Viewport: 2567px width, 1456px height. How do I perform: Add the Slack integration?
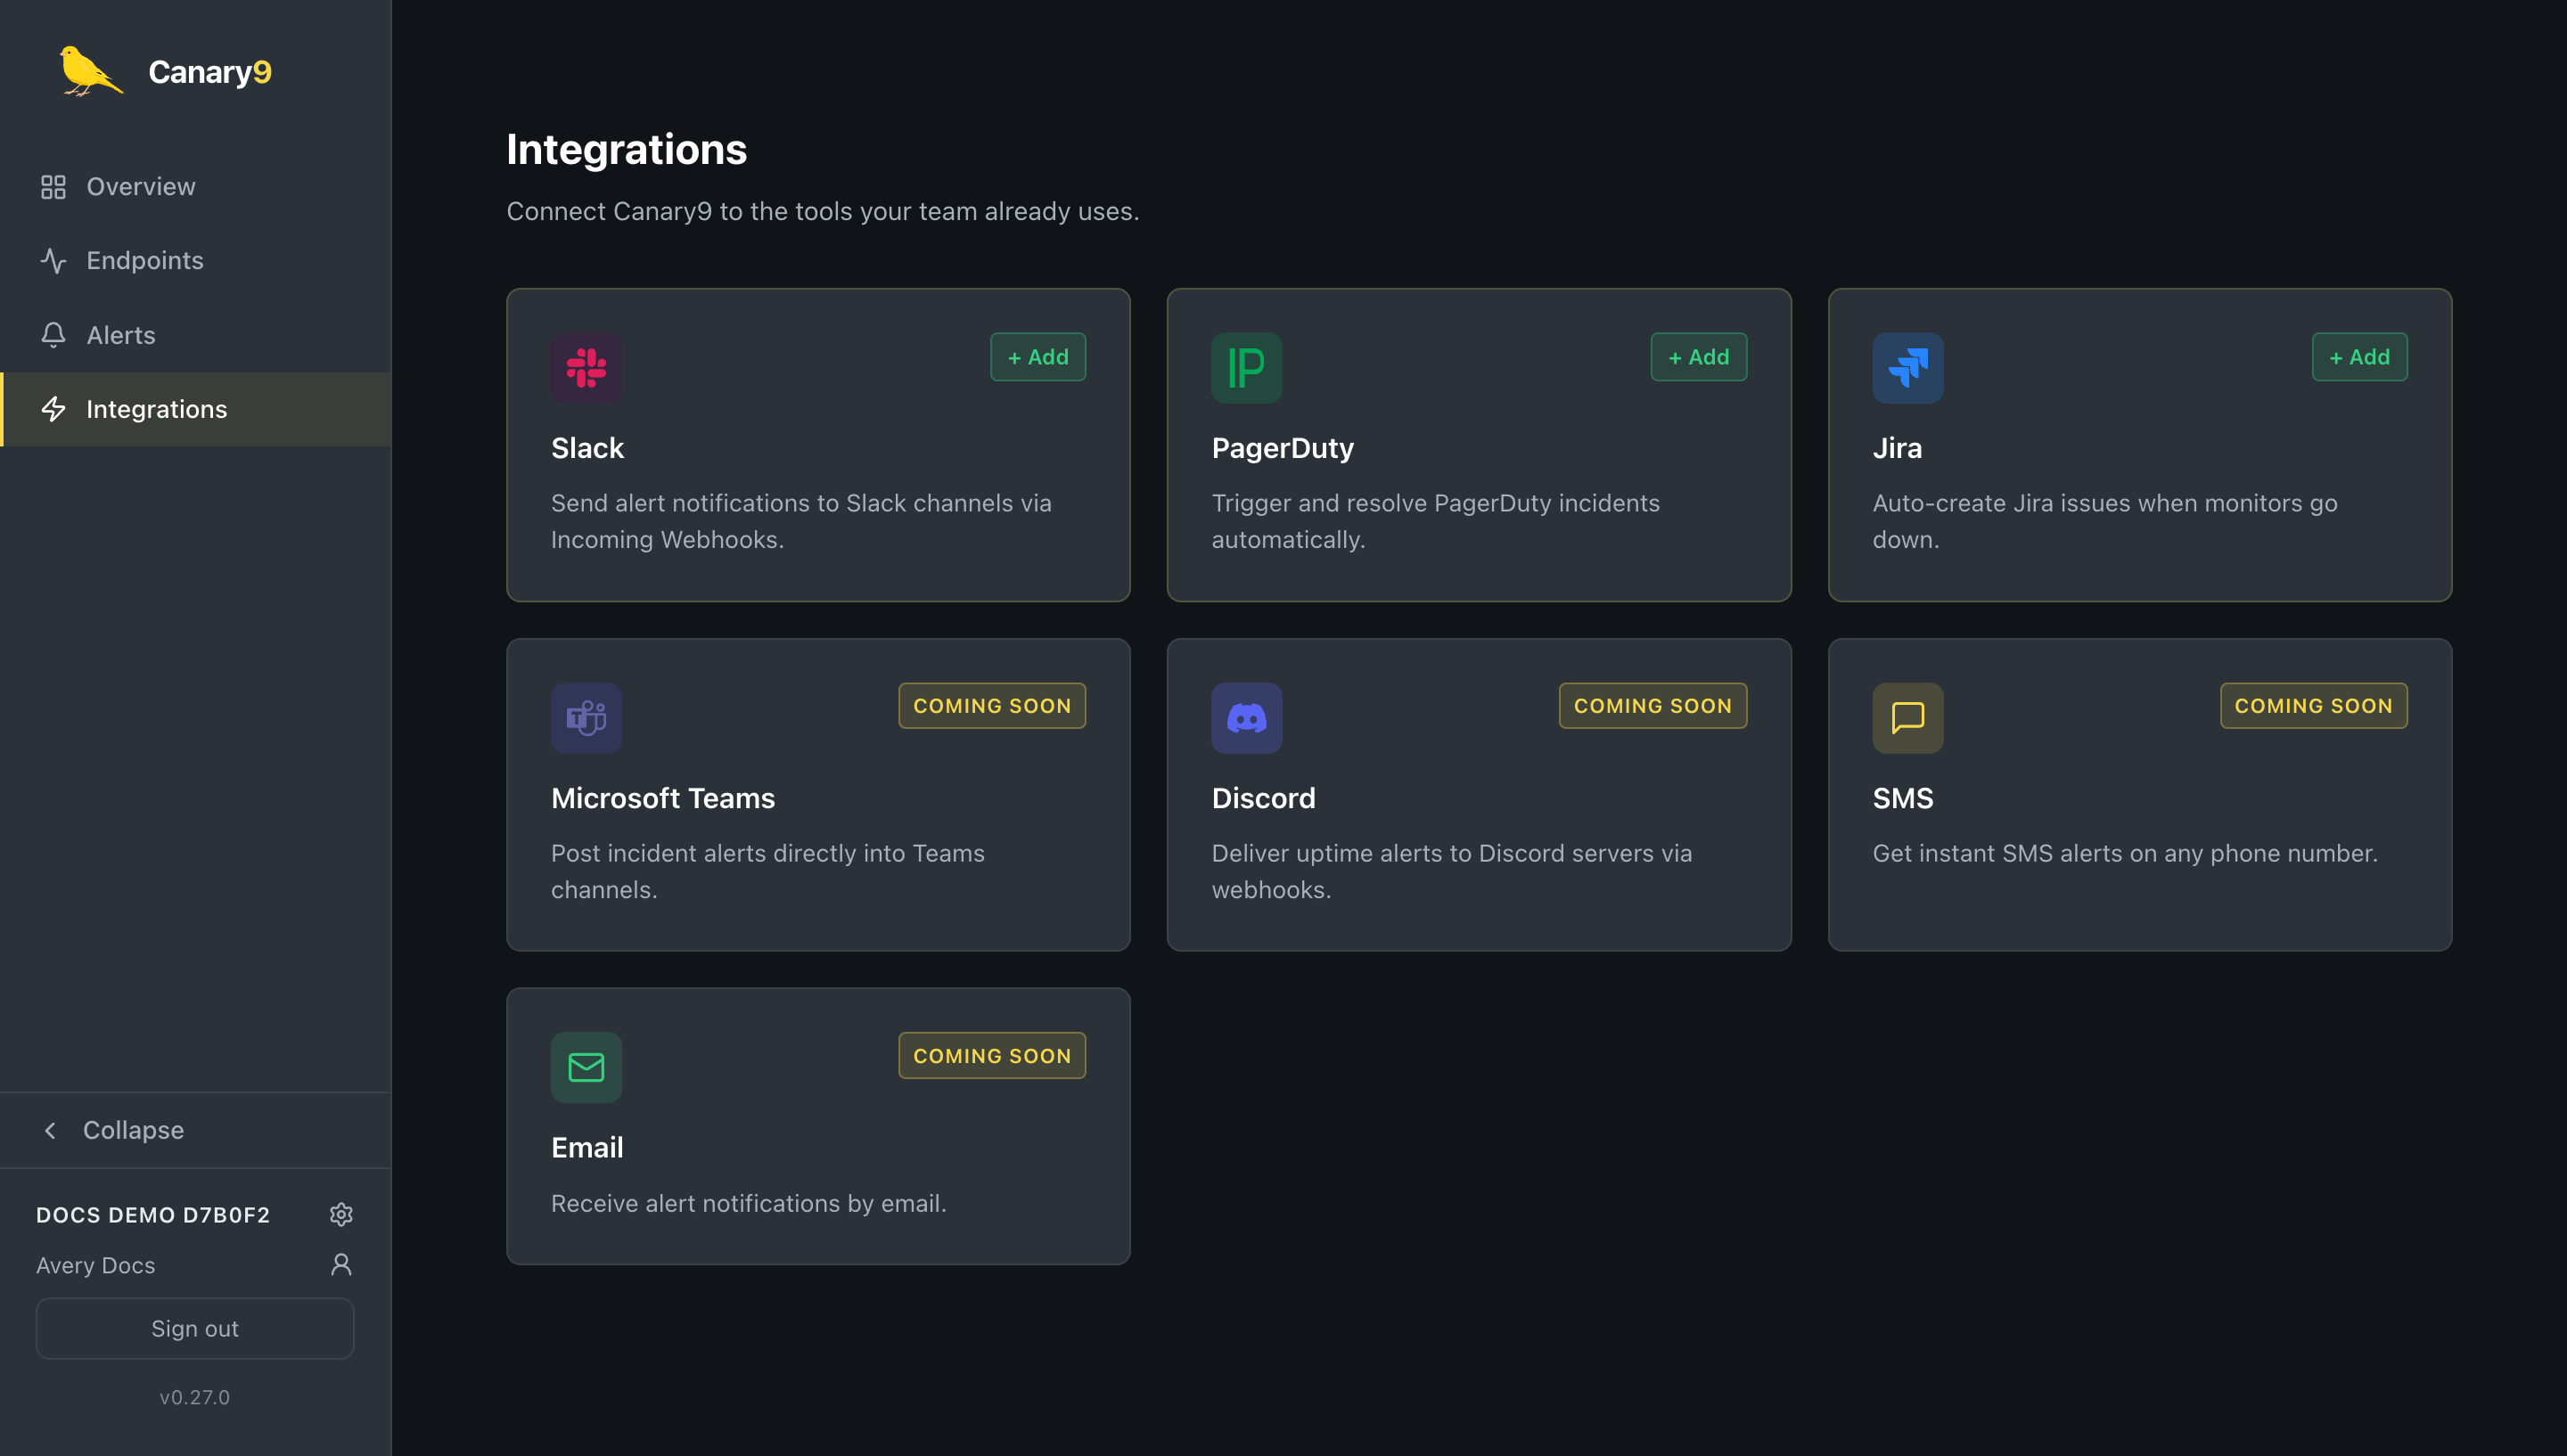click(1037, 357)
